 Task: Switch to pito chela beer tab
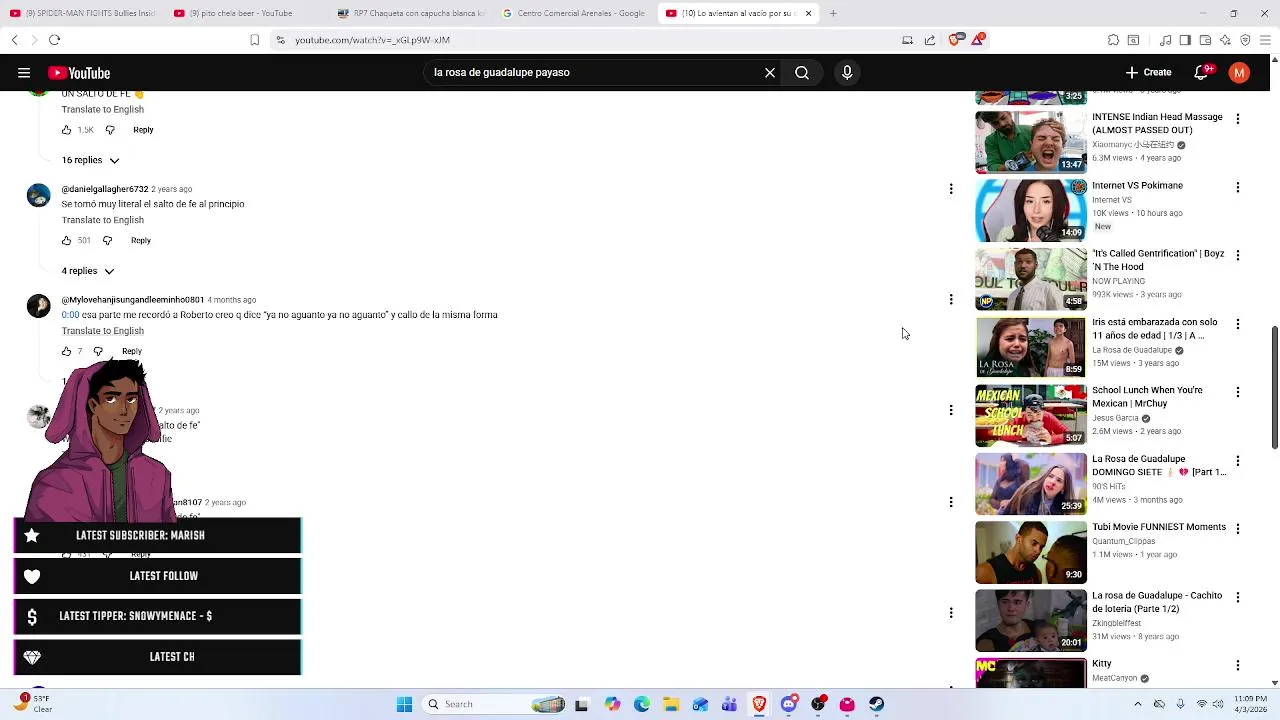245,14
